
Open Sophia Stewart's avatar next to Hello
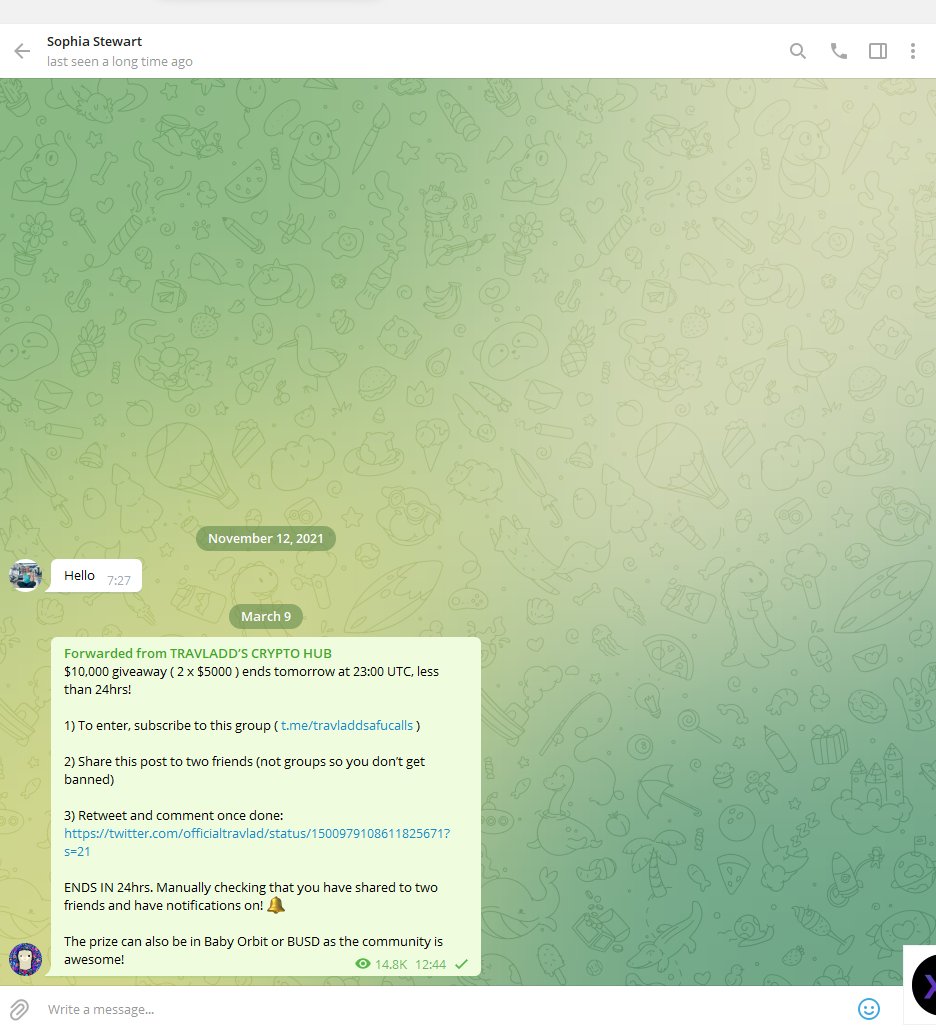tap(26, 575)
